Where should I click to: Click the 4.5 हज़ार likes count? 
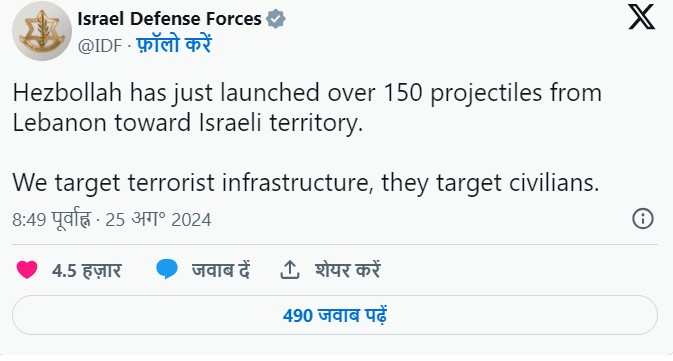[86, 271]
